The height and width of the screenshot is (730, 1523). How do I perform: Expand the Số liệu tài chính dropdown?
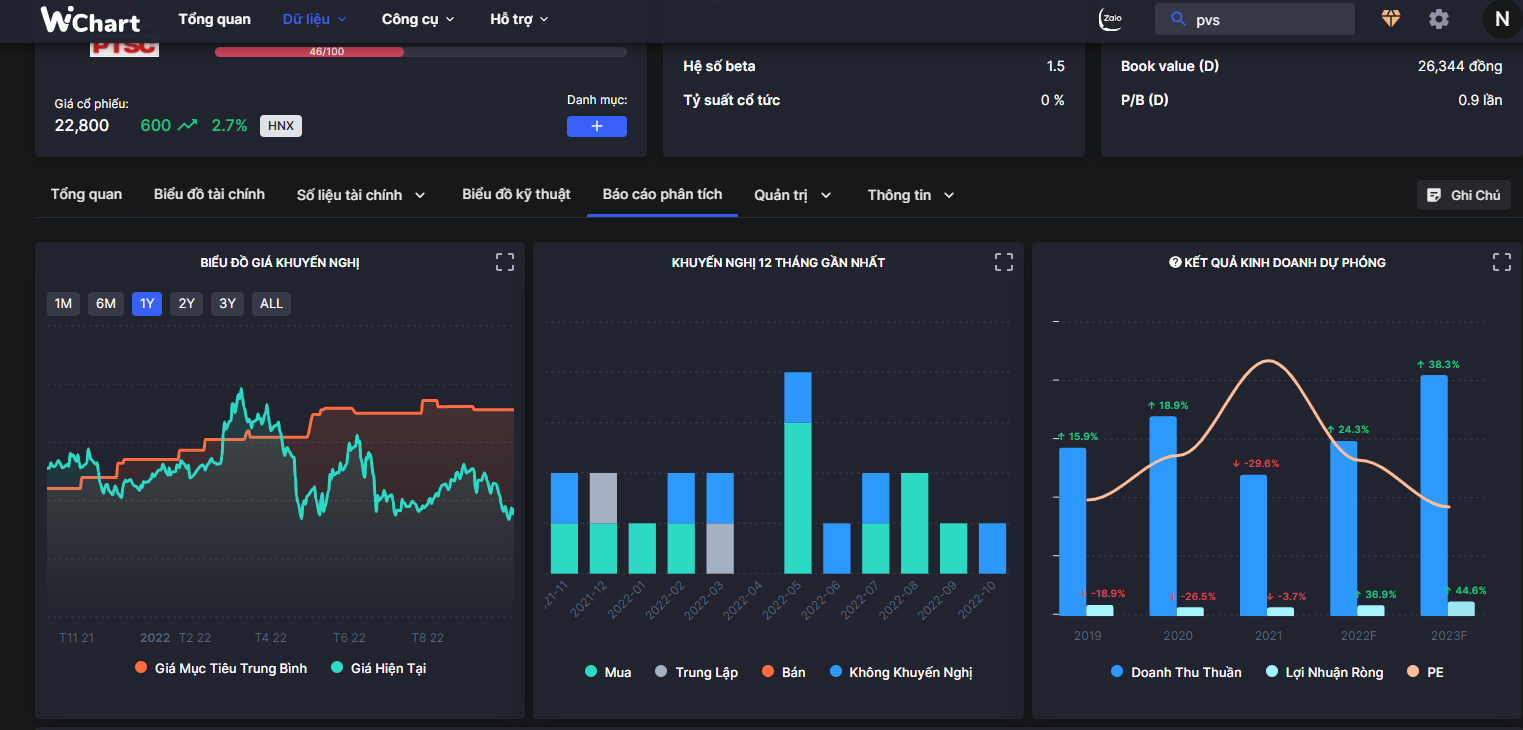(361, 195)
